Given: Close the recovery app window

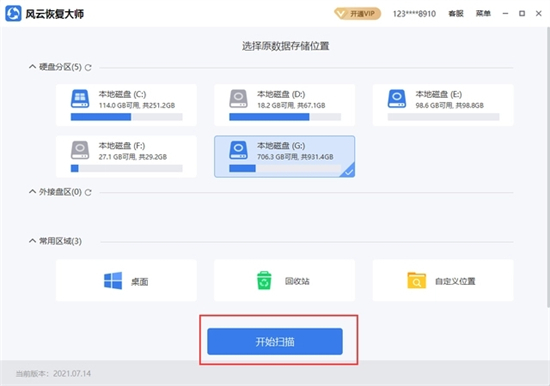Looking at the screenshot, I should (539, 13).
